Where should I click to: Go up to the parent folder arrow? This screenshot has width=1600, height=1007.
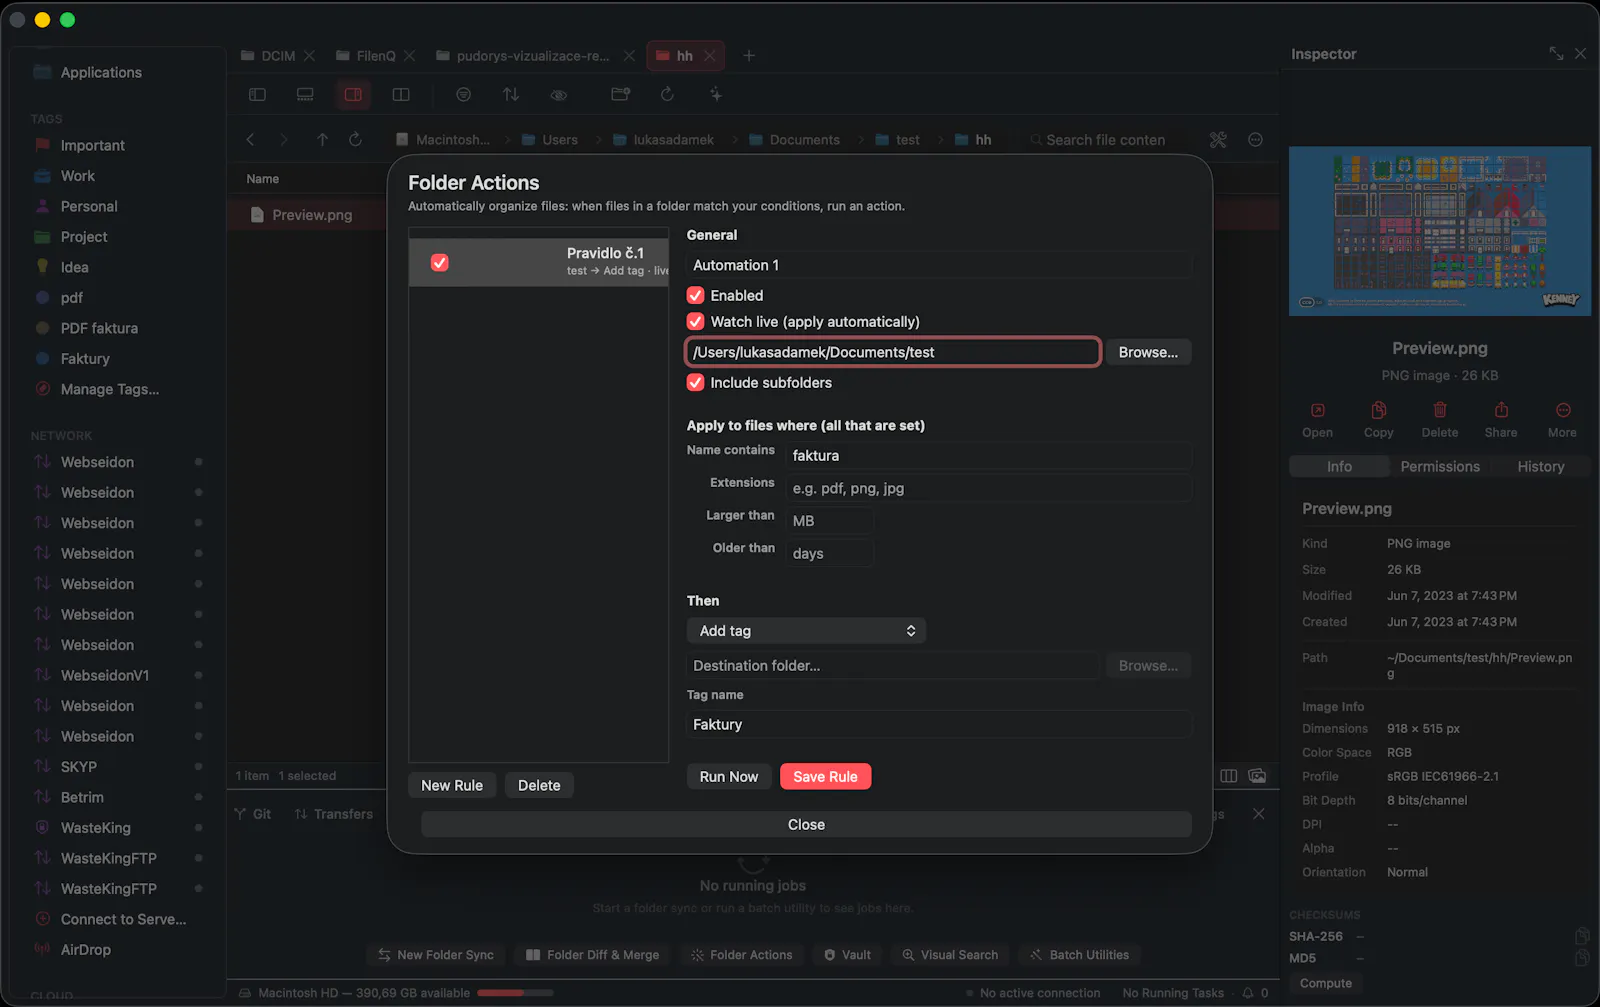coord(322,140)
